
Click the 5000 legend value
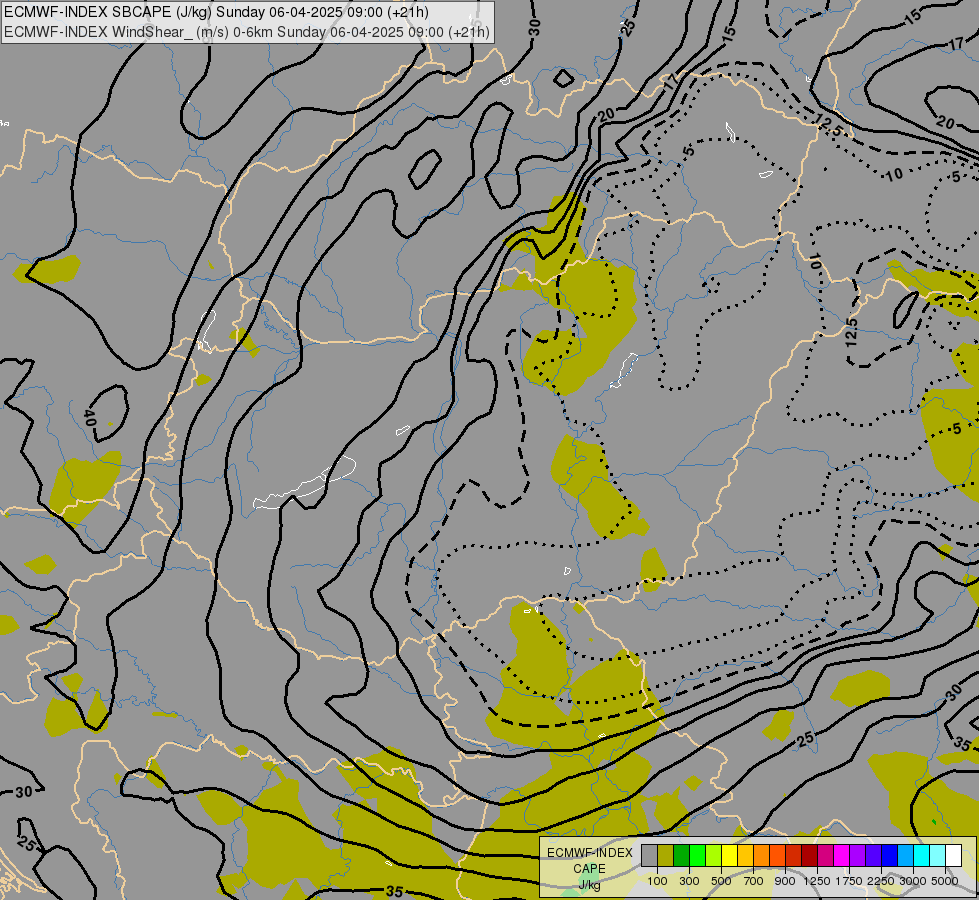pos(945,881)
